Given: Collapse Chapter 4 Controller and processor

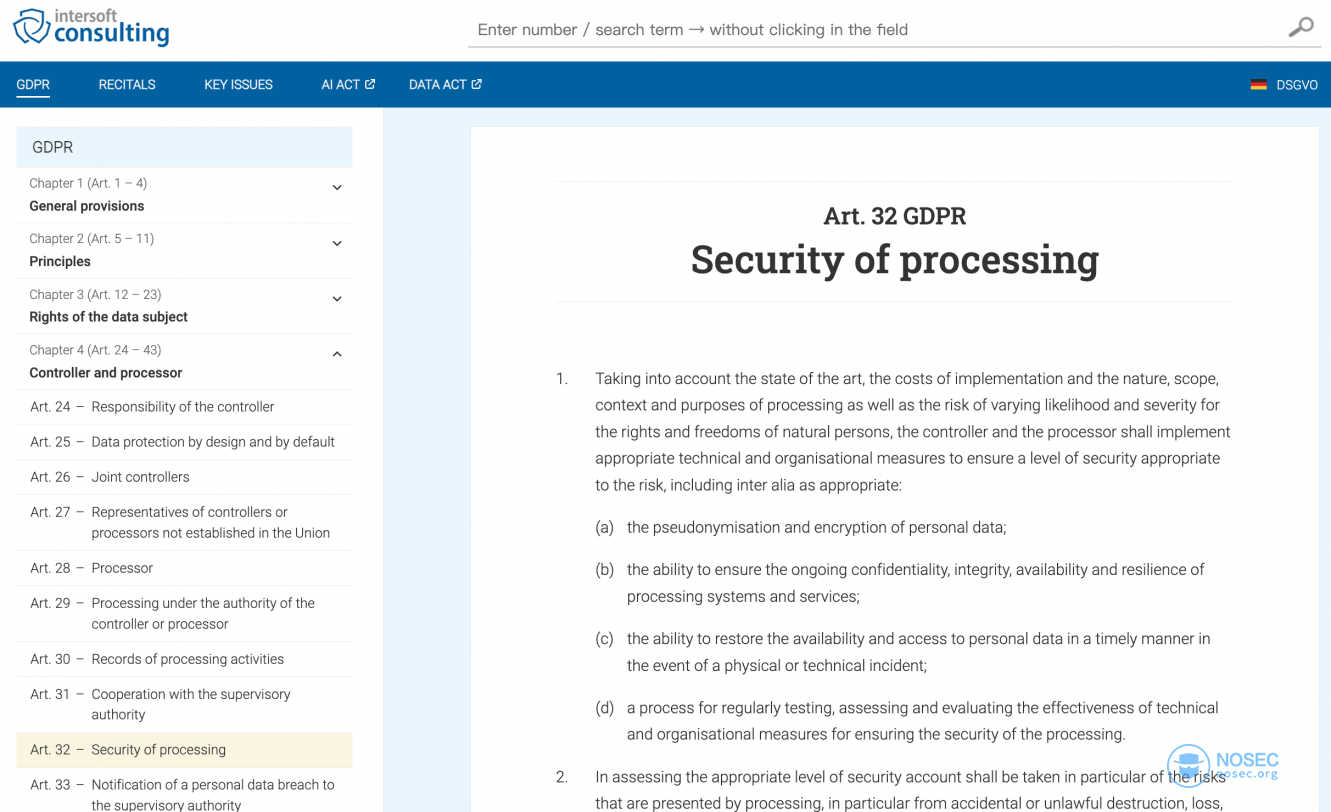Looking at the screenshot, I should pyautogui.click(x=337, y=355).
